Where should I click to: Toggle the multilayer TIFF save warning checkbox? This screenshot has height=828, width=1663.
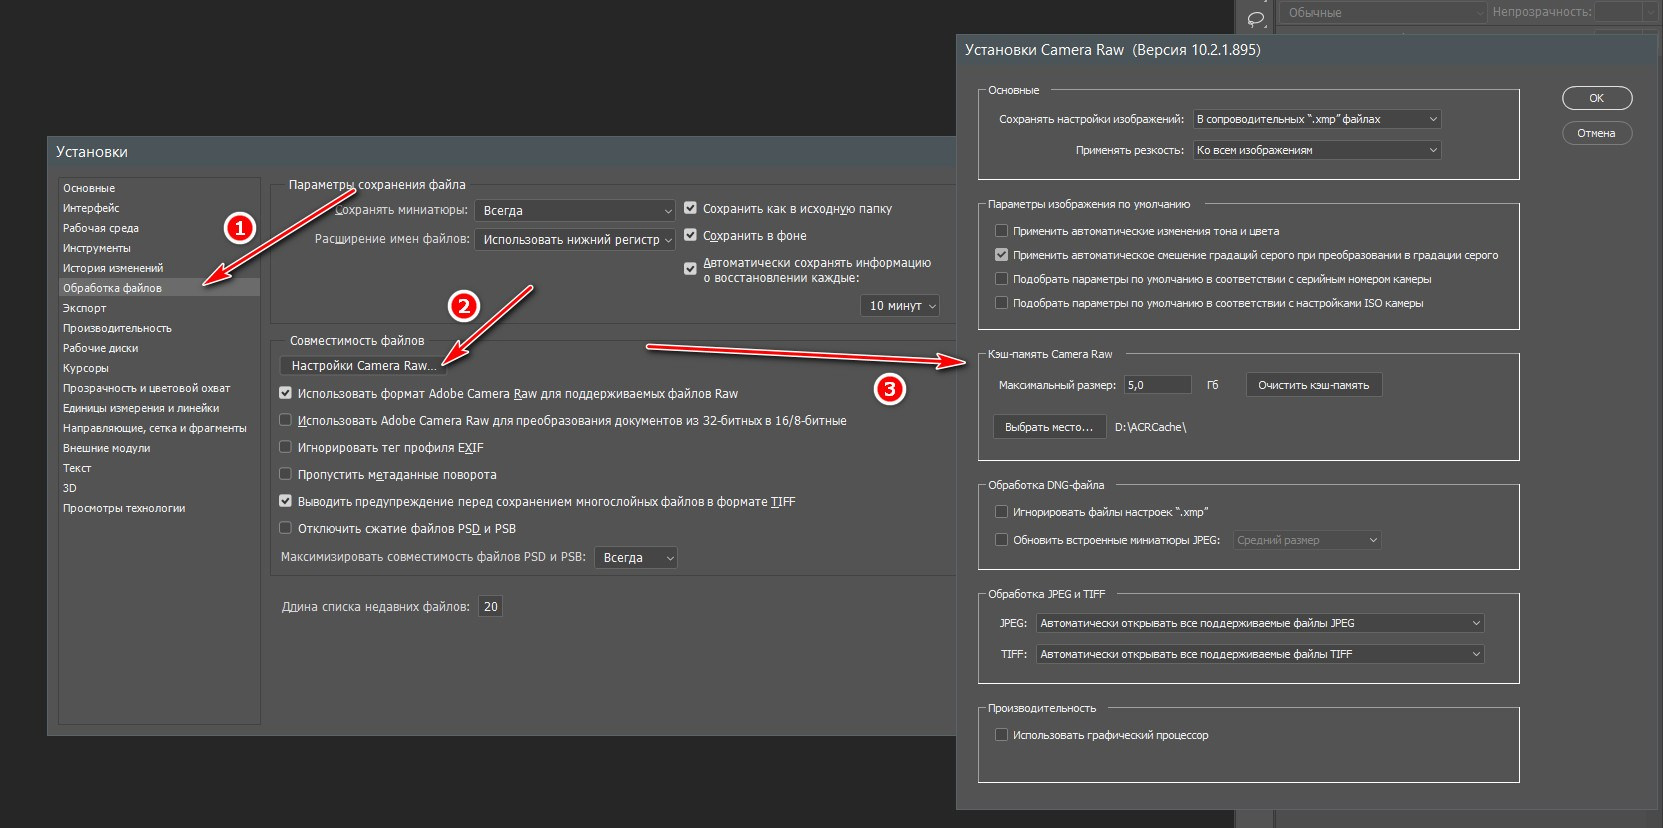[x=285, y=502]
